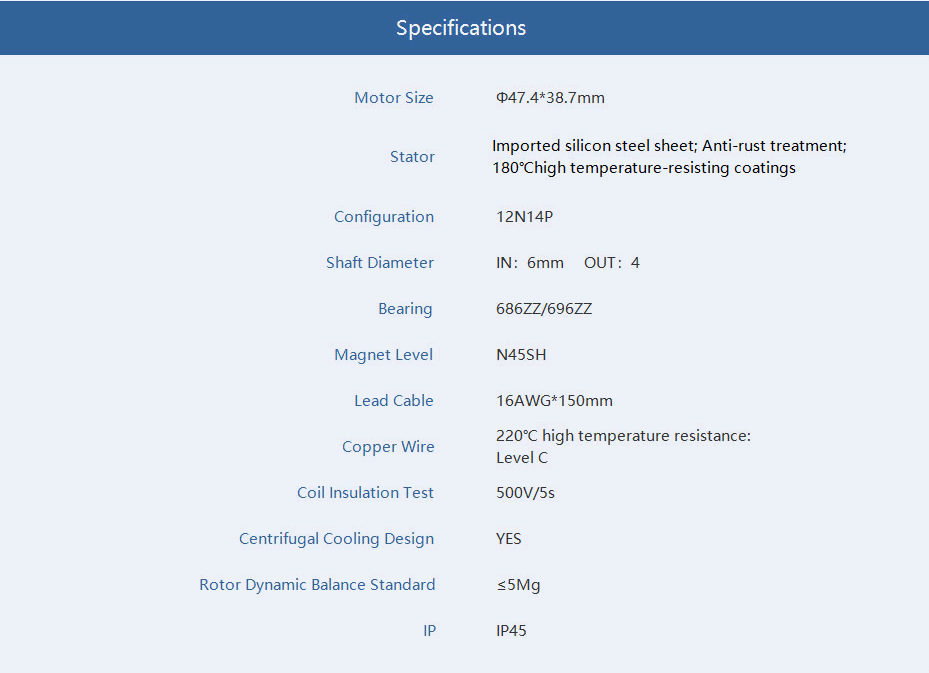The width and height of the screenshot is (929, 673).
Task: Click the N45SH magnet value
Action: tap(521, 355)
